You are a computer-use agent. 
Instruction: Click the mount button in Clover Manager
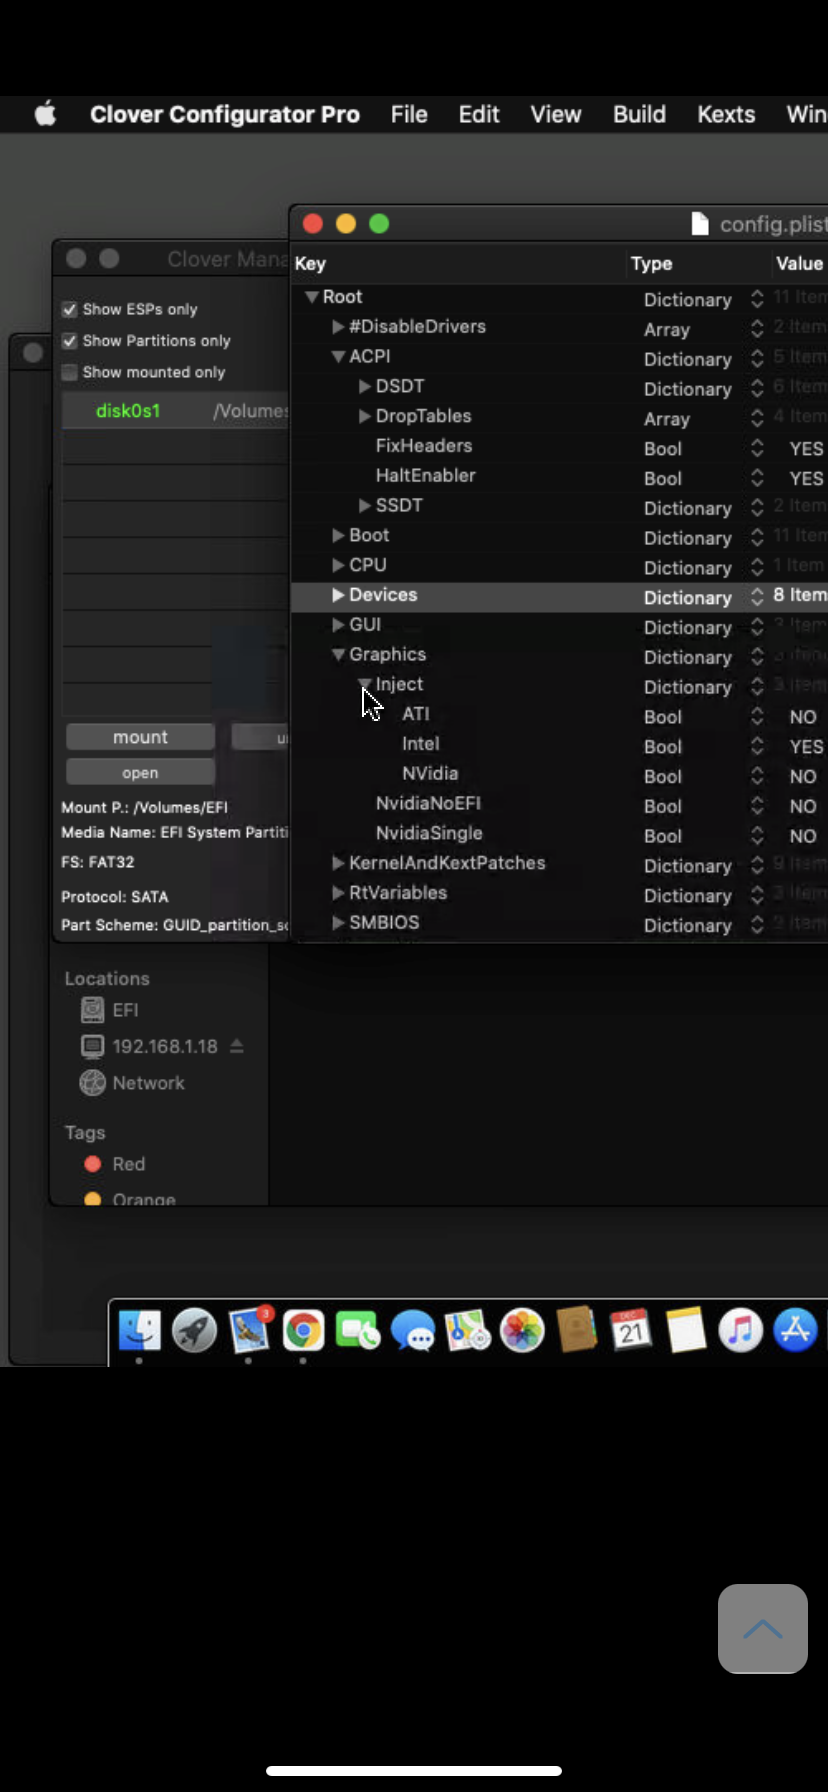pyautogui.click(x=140, y=737)
